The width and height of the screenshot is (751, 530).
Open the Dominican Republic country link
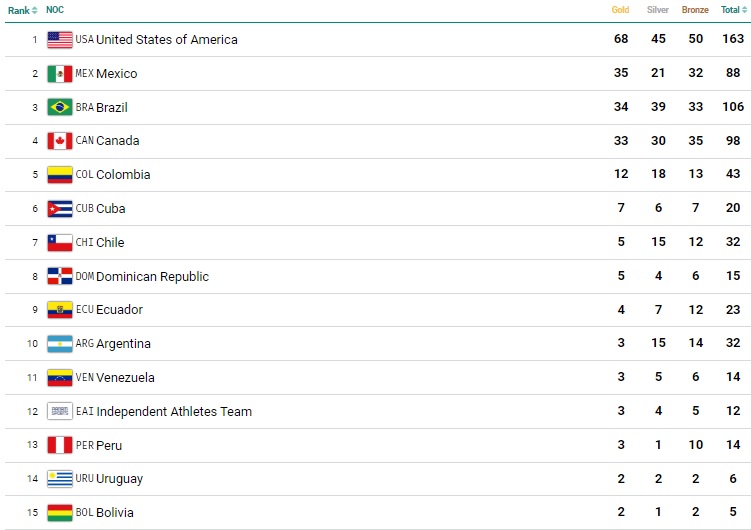coord(152,277)
